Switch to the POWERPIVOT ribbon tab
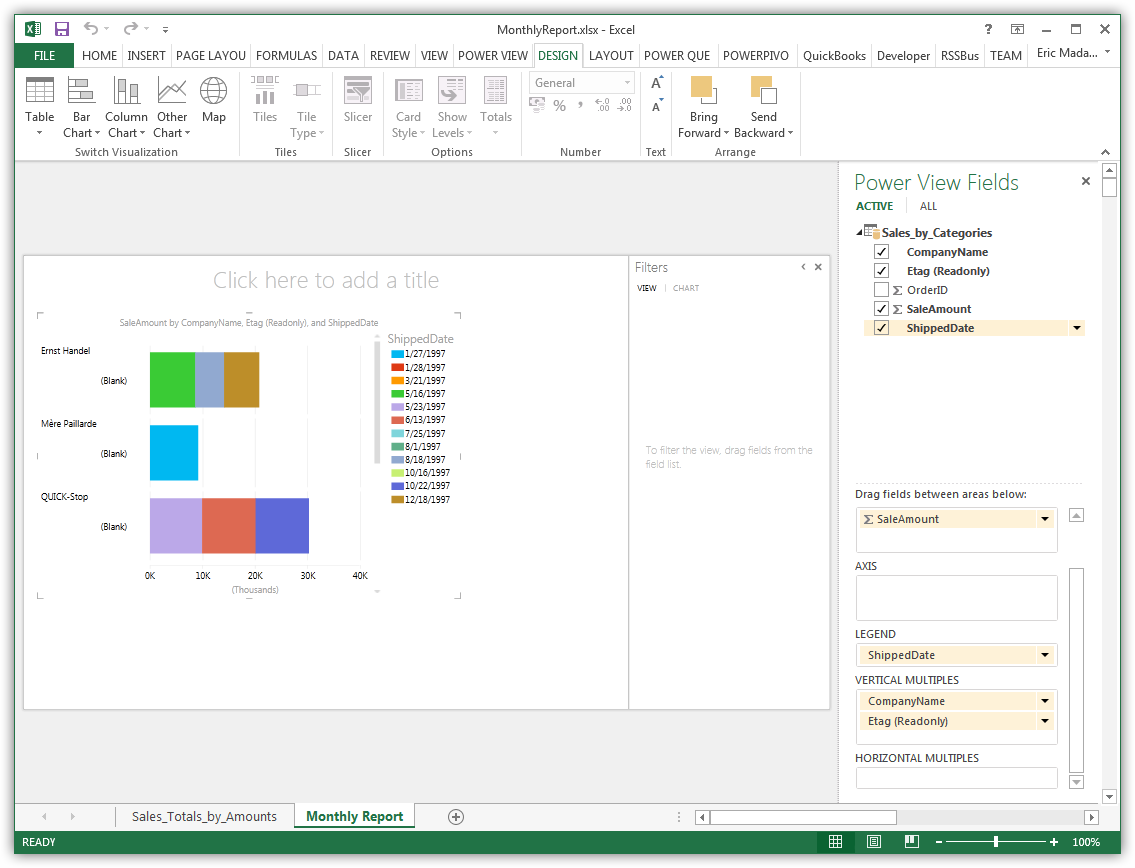Image resolution: width=1135 pixels, height=868 pixels. pos(755,56)
